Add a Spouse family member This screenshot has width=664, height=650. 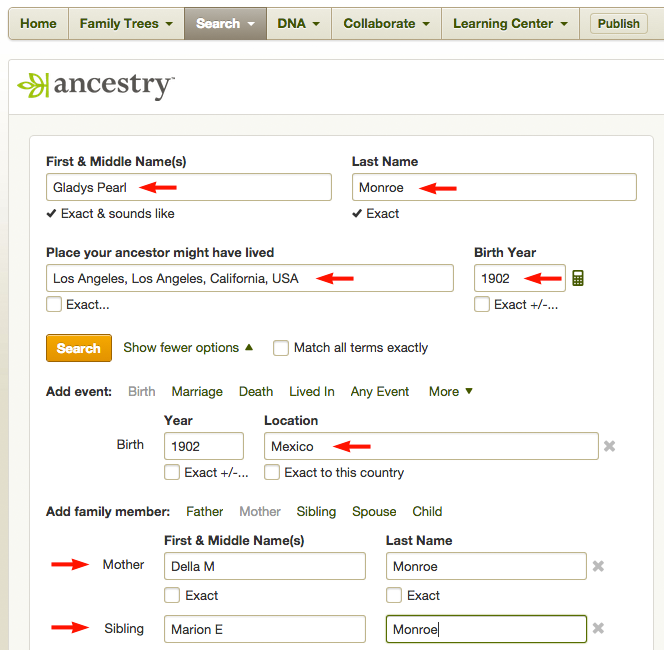click(x=374, y=511)
